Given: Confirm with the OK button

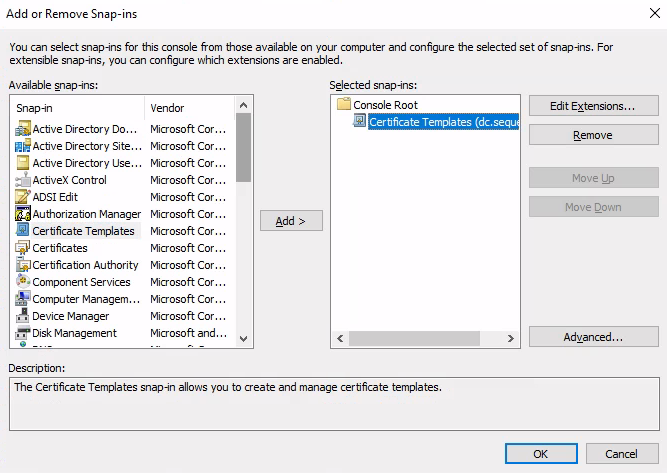Looking at the screenshot, I should (541, 454).
